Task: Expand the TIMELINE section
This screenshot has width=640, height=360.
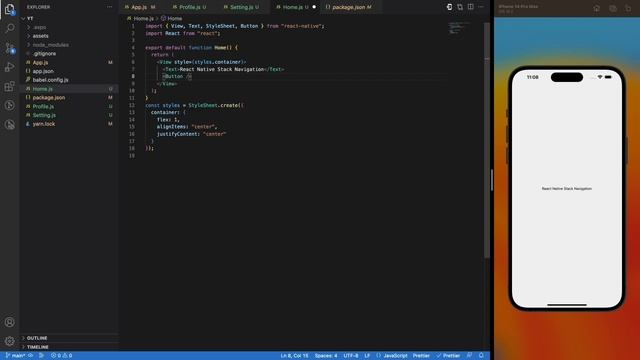Action: (x=38, y=347)
